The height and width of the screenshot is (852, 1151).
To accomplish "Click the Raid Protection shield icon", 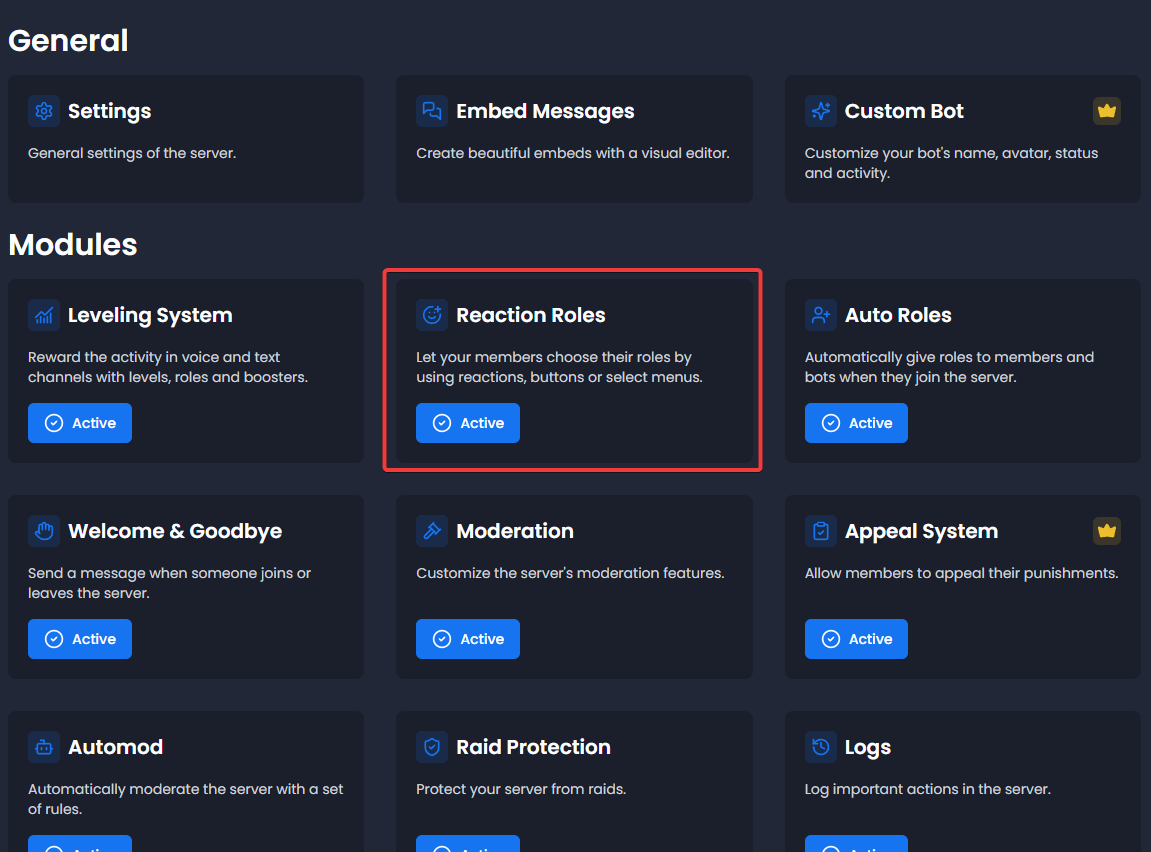I will click(432, 747).
